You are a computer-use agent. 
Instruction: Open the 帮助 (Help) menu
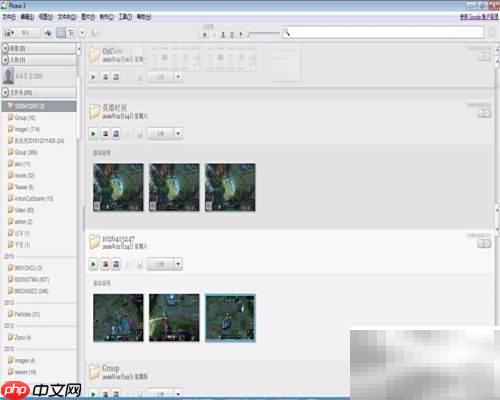(x=144, y=17)
